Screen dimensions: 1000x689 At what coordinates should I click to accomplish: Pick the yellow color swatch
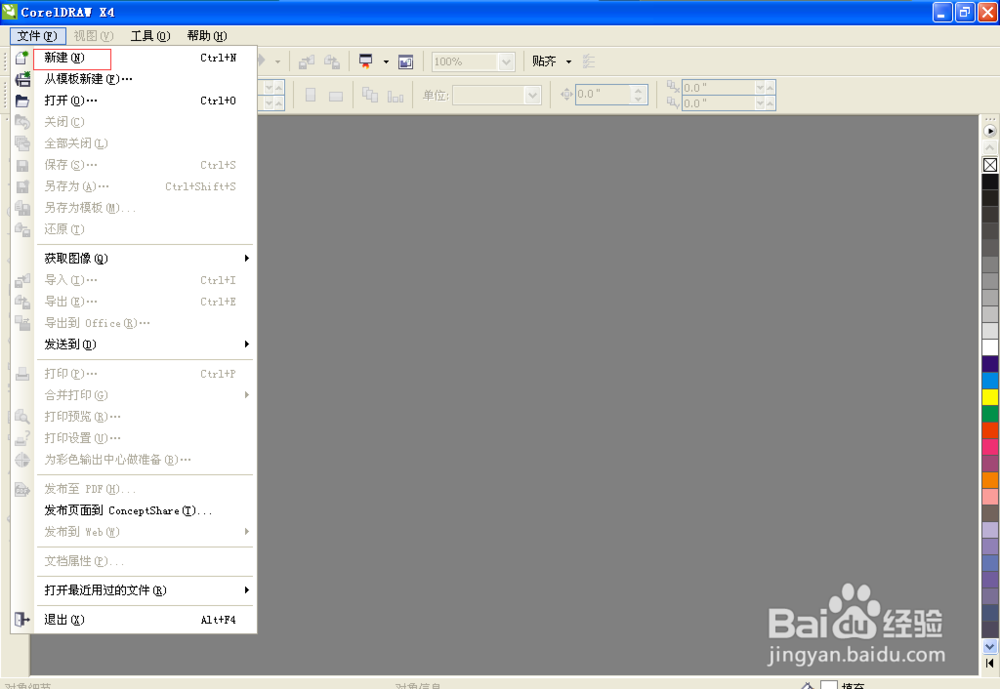990,397
